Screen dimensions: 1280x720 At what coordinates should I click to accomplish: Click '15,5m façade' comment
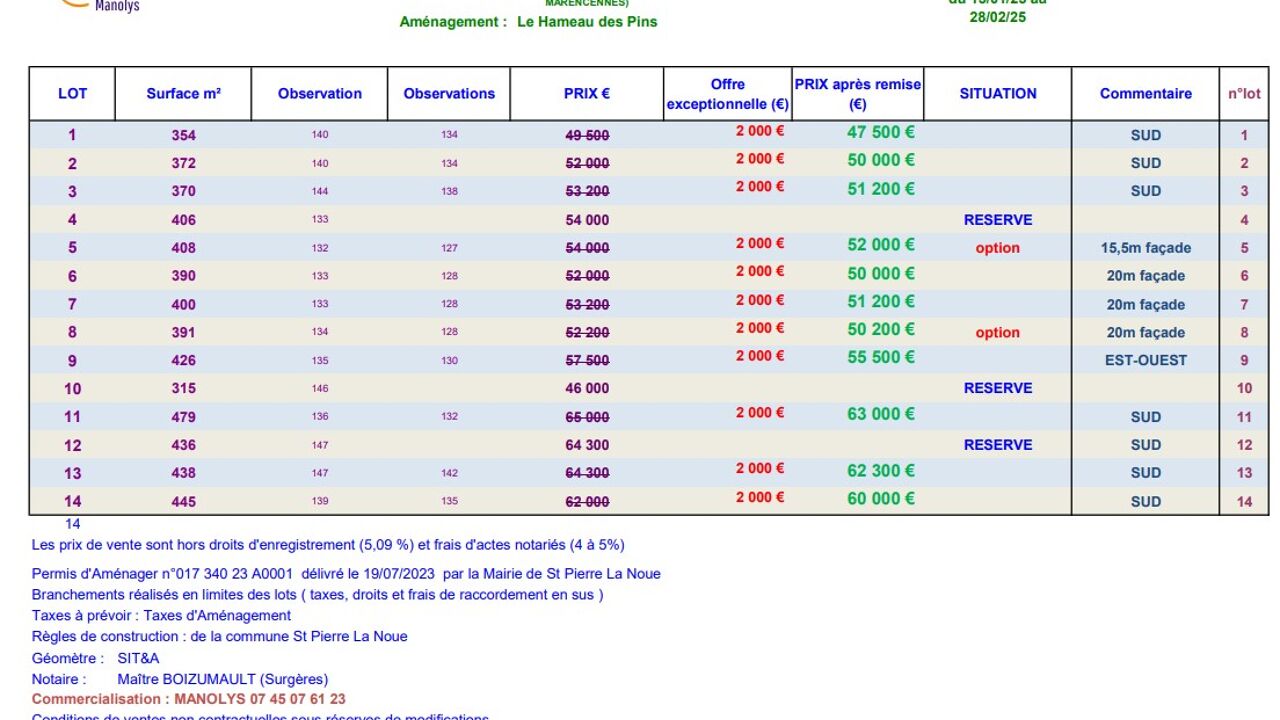[x=1146, y=248]
